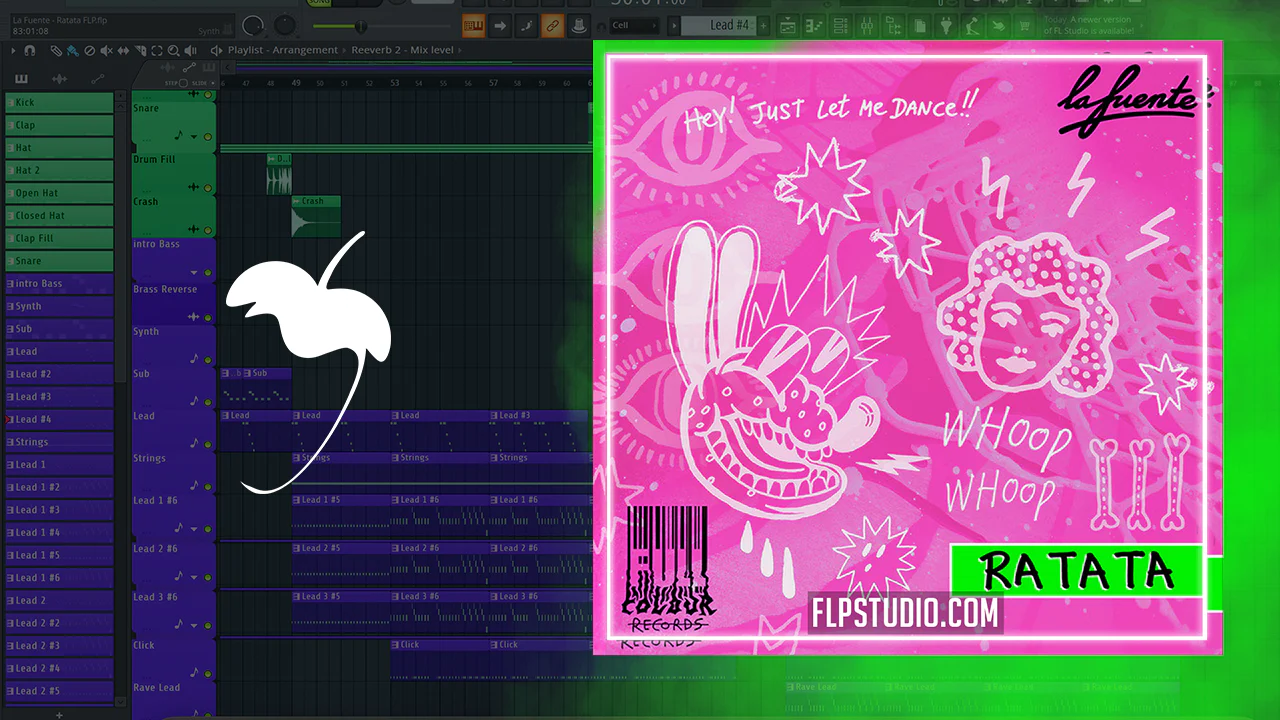
Task: Adjust the main volume knob
Action: pyautogui.click(x=253, y=26)
